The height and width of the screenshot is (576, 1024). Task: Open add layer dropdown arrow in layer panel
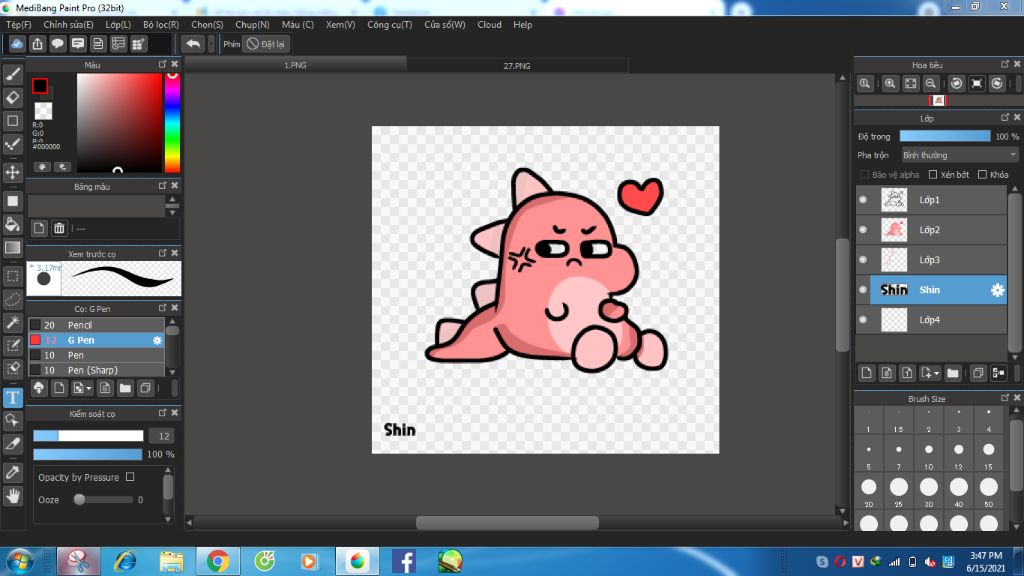coord(936,373)
